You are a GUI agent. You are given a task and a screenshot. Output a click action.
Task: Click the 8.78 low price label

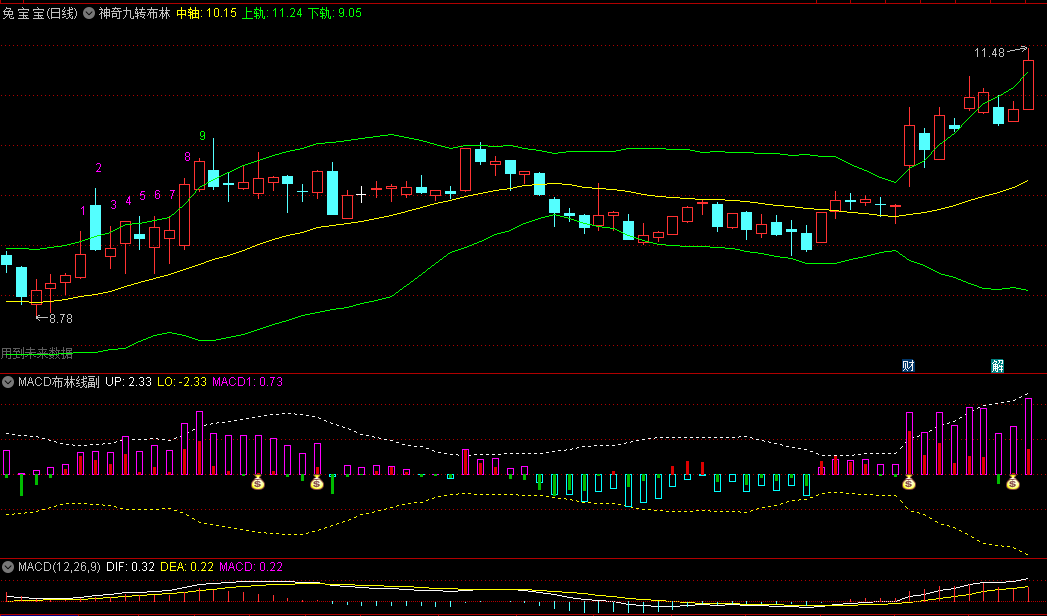61,319
